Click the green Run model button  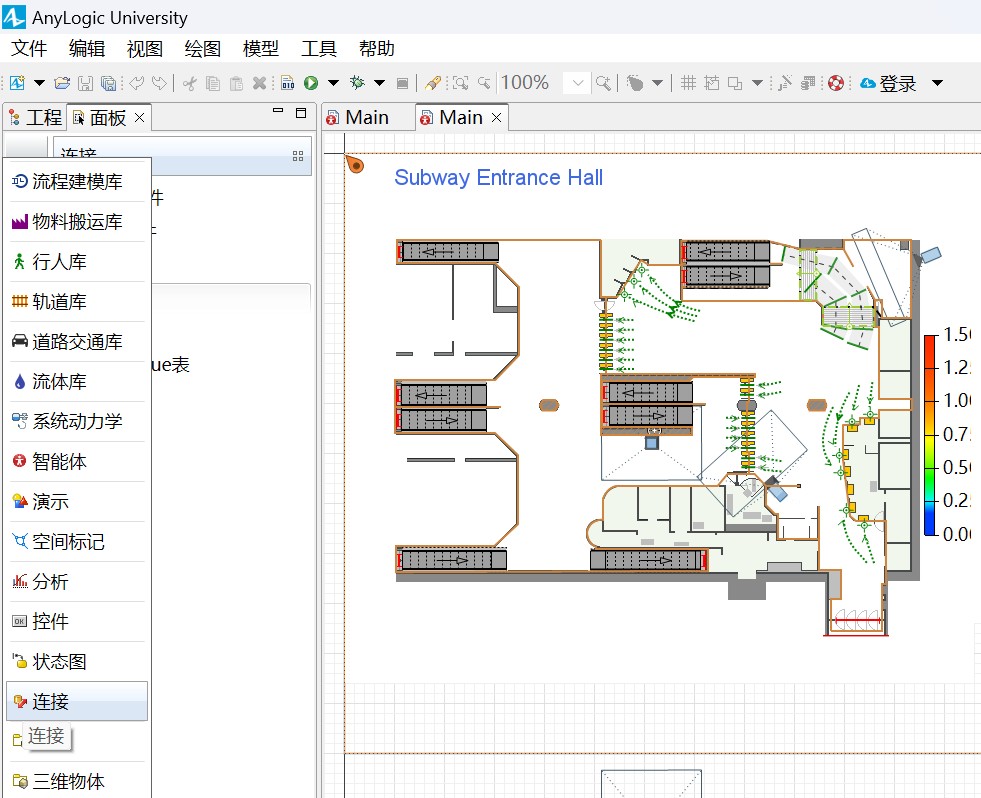pyautogui.click(x=311, y=83)
